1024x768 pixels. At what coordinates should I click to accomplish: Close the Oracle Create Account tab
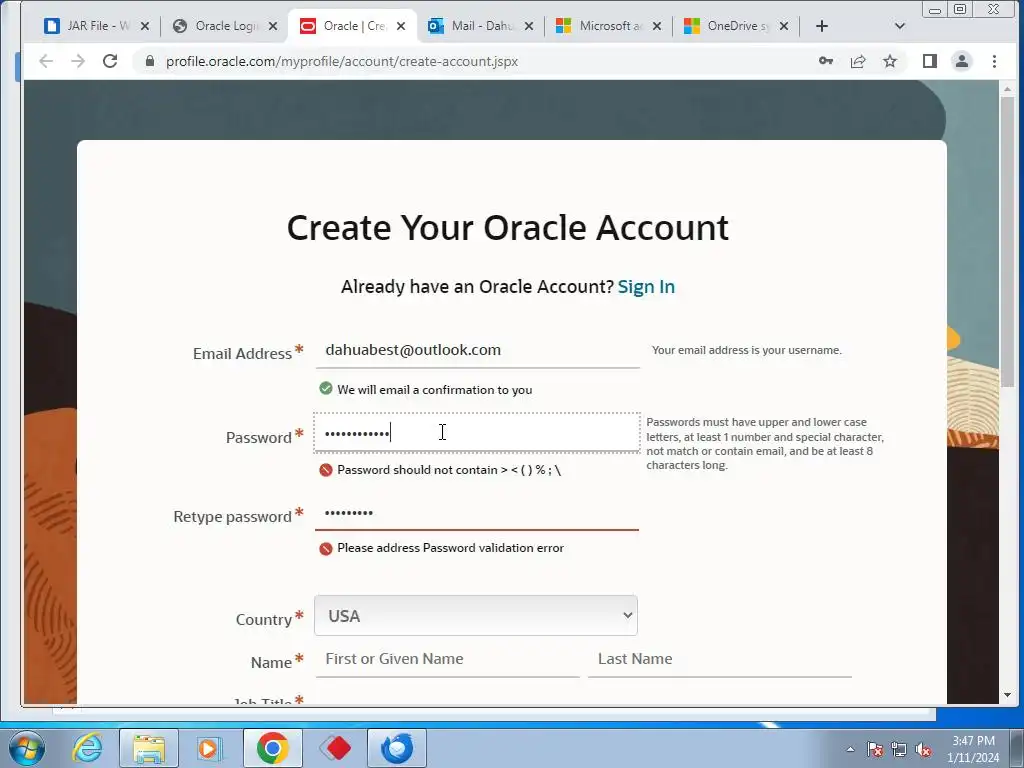[401, 26]
